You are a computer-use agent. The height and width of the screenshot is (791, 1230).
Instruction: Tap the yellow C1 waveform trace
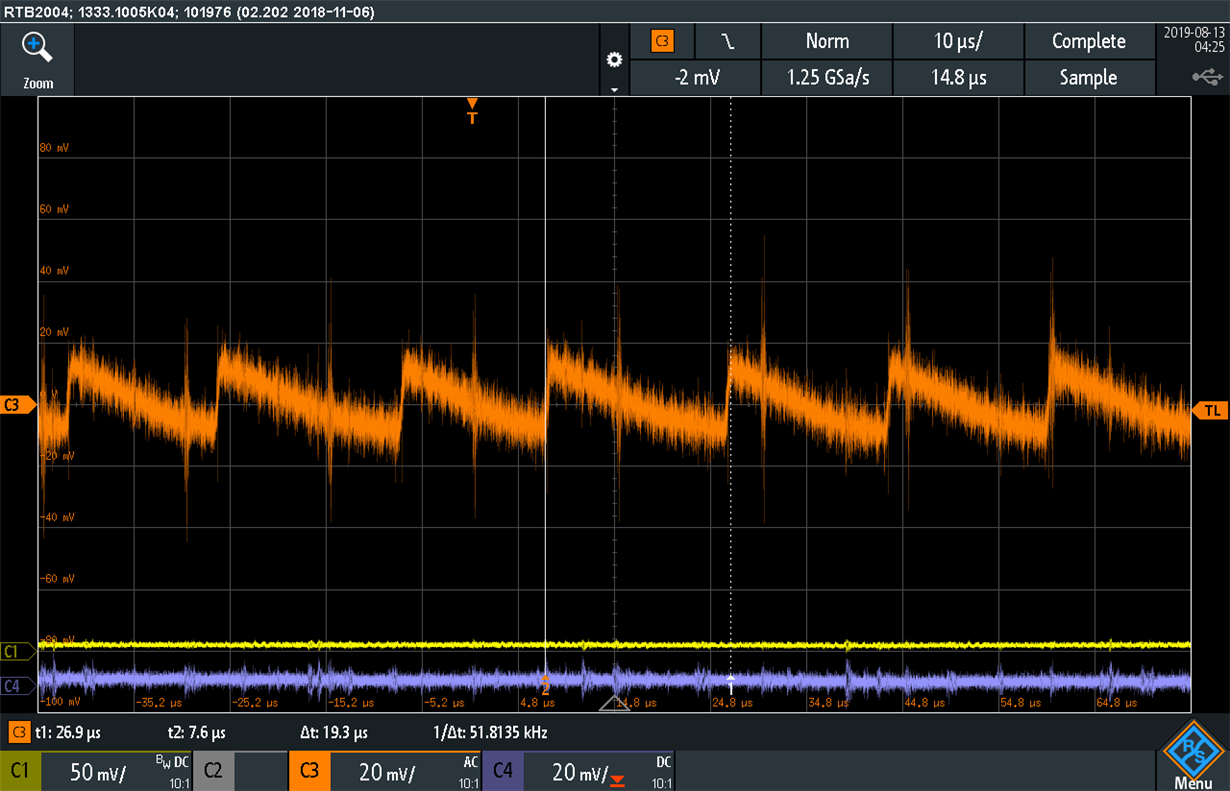tap(614, 645)
